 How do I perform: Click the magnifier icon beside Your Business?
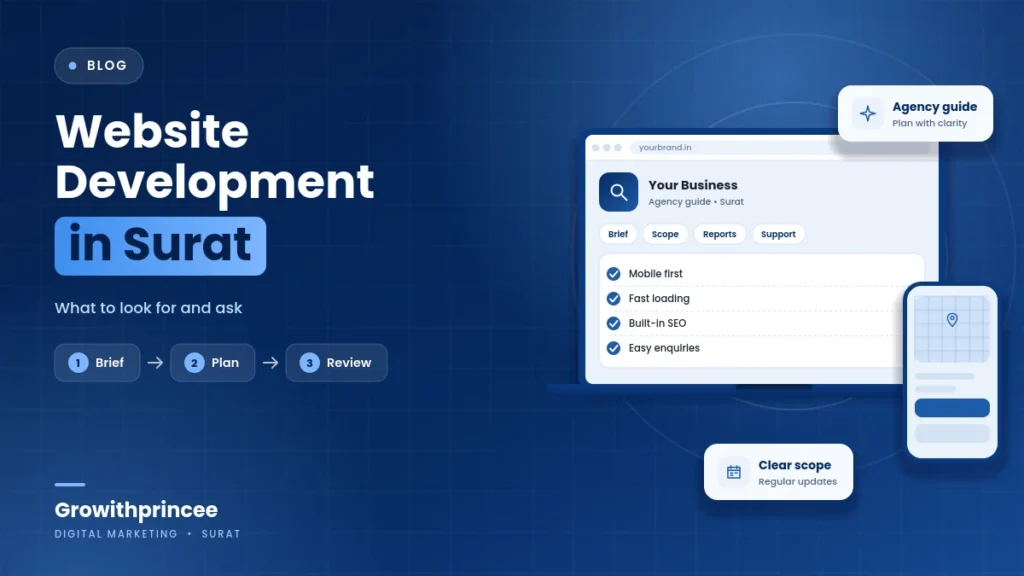coord(618,192)
